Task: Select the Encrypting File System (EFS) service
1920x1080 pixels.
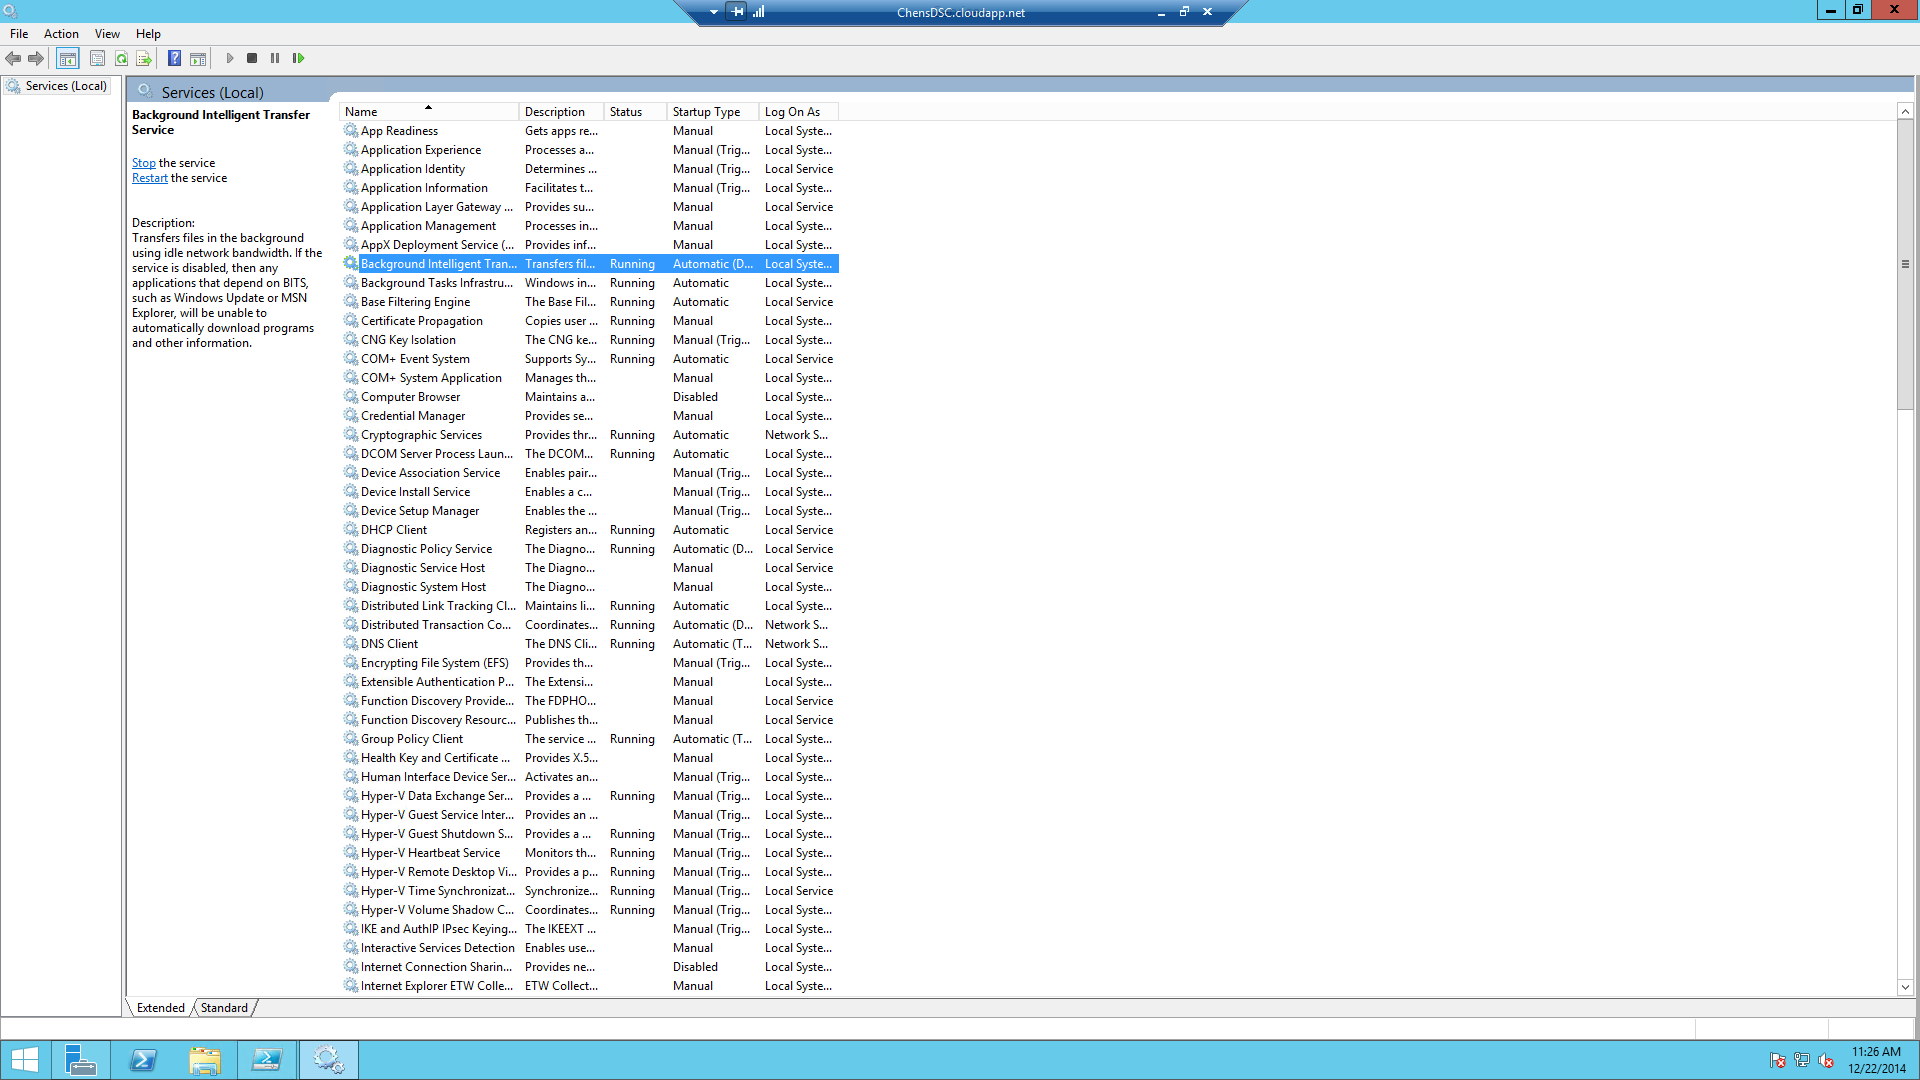Action: coord(589,663)
